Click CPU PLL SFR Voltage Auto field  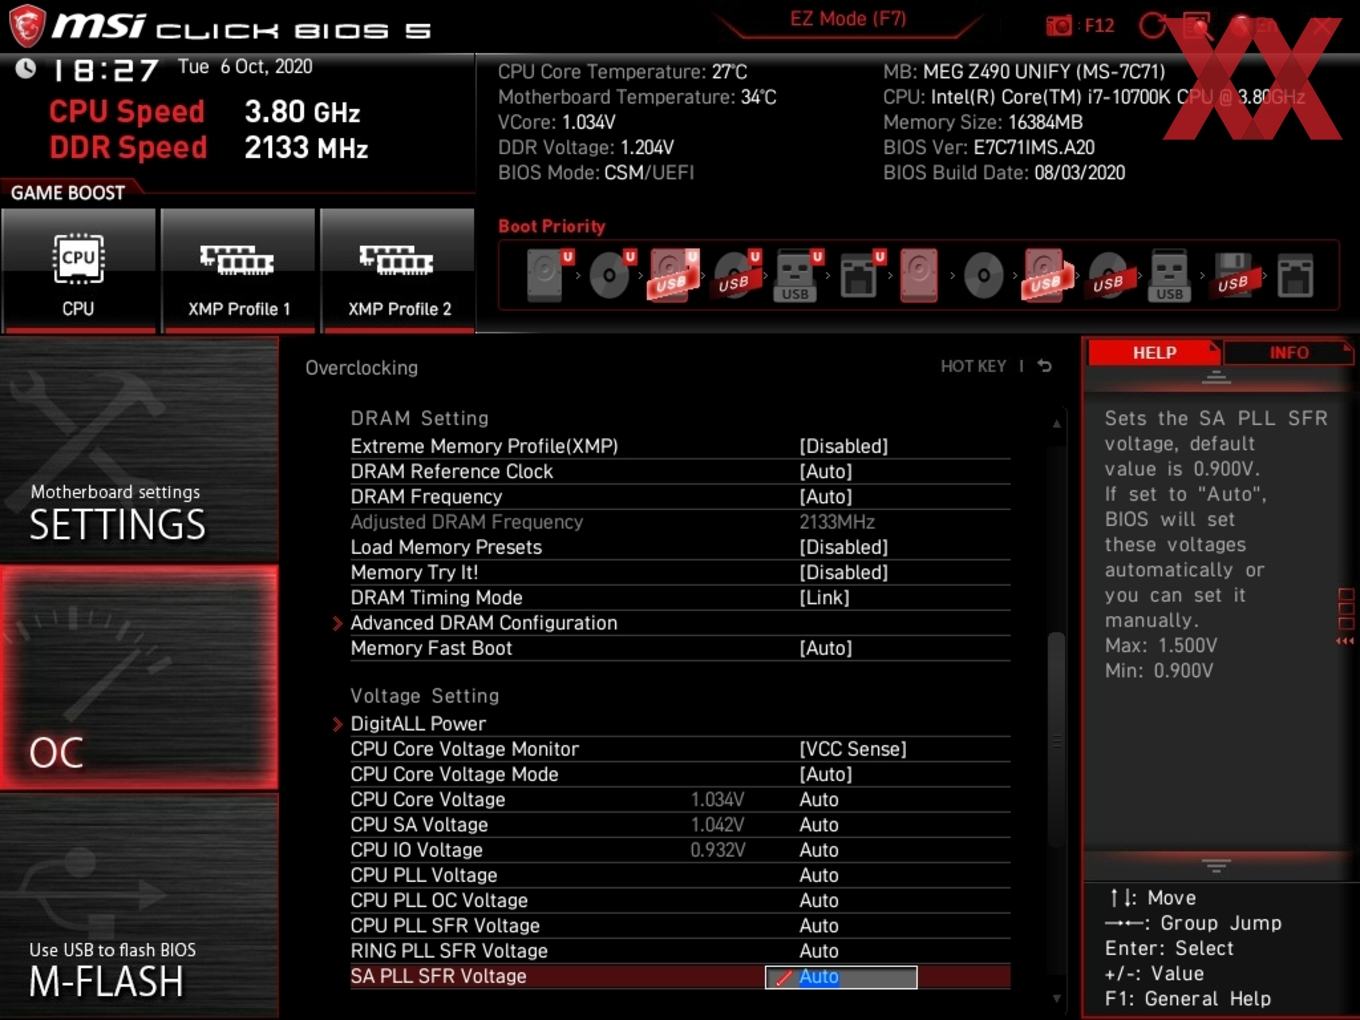[819, 925]
